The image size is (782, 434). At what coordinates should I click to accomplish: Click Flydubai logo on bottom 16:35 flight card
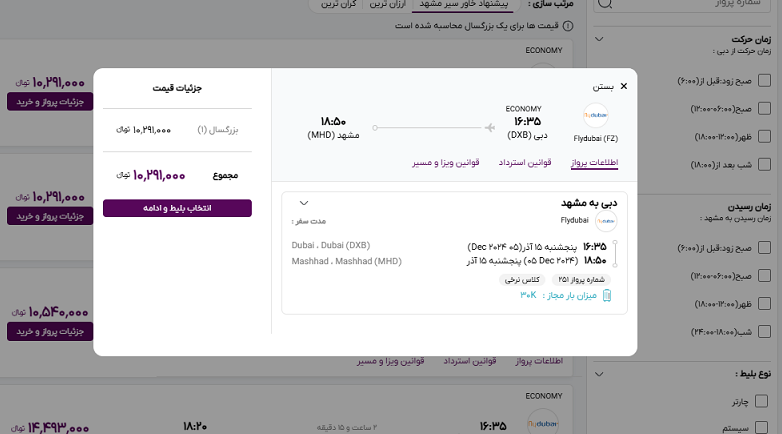543,423
